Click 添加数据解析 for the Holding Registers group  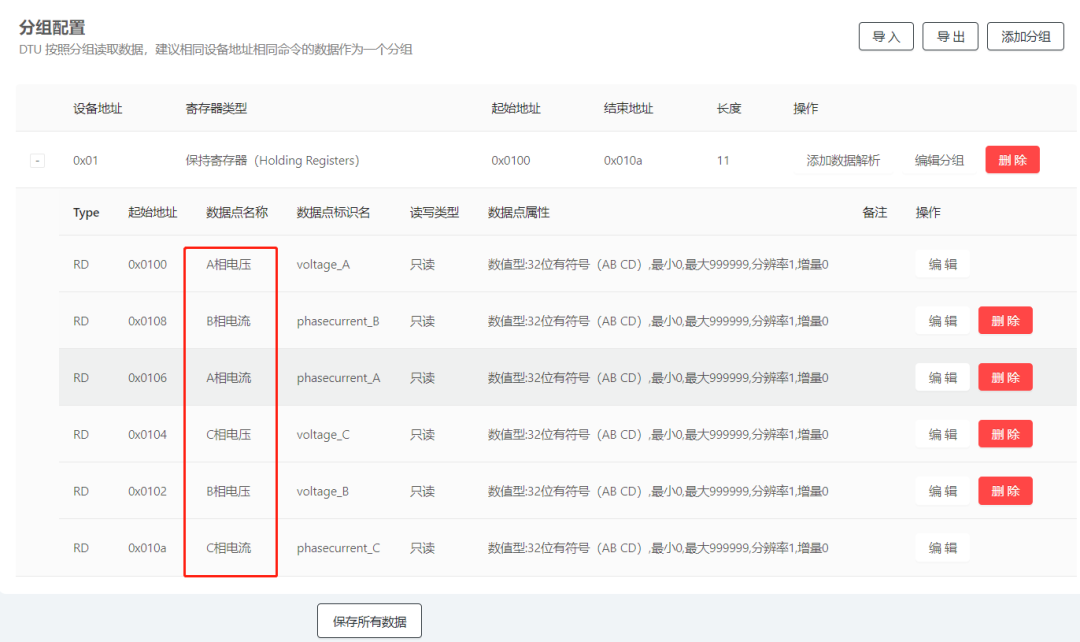coord(843,160)
